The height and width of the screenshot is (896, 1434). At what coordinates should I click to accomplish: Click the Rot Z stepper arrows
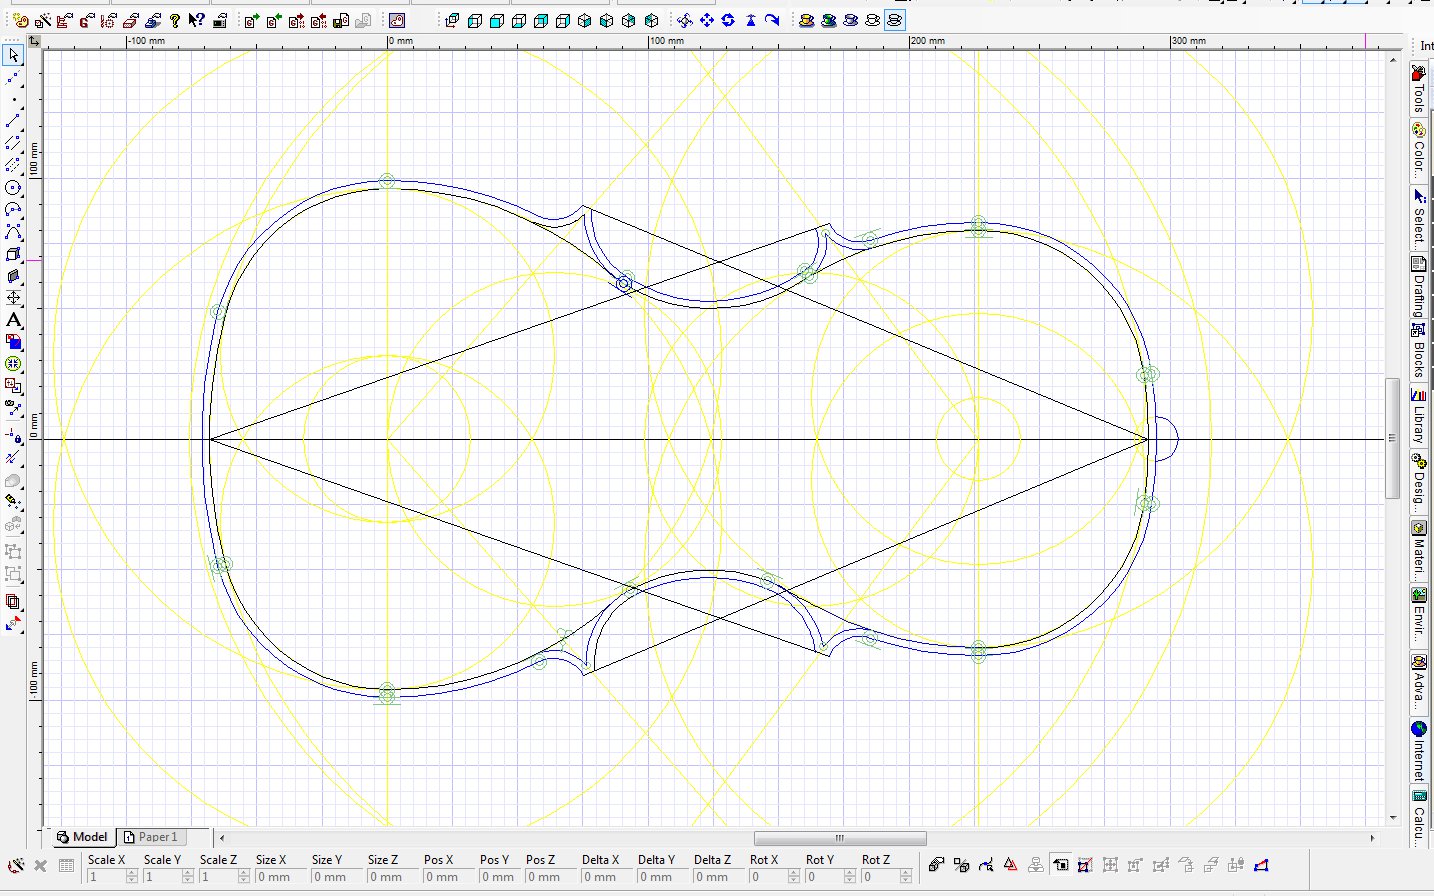[906, 877]
